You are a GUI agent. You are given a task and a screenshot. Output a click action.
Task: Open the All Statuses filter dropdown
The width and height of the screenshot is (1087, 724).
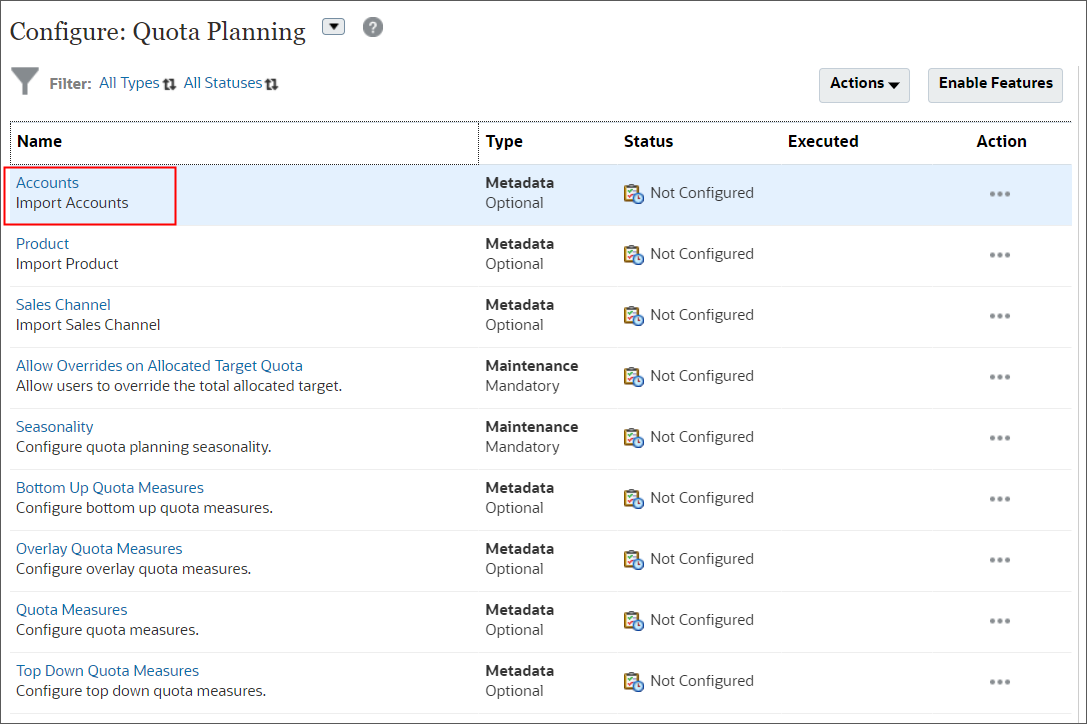(231, 83)
